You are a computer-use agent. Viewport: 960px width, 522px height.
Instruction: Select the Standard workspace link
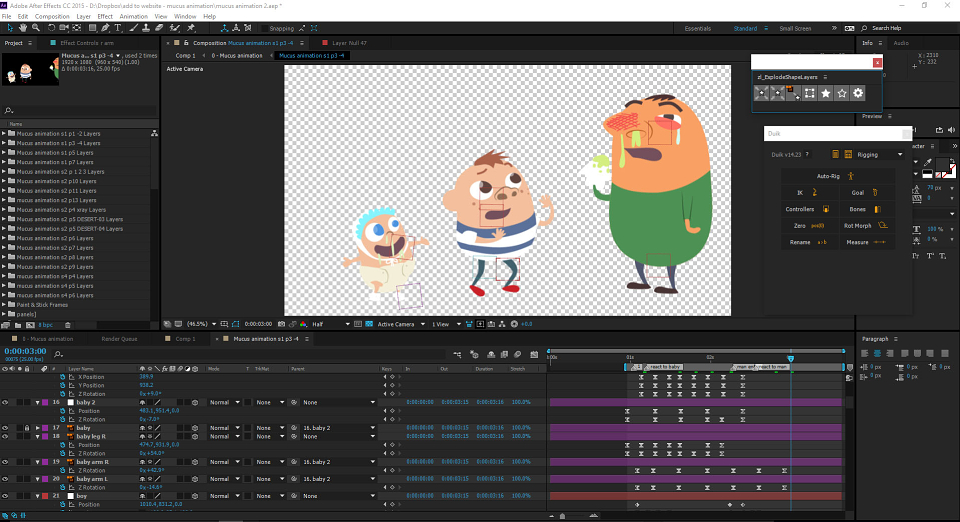click(745, 28)
